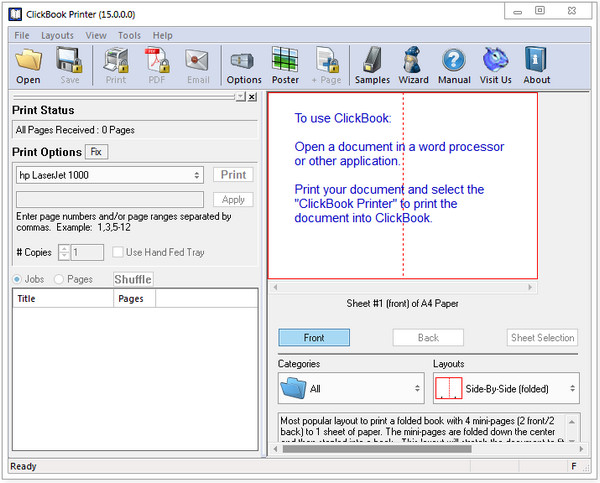Image resolution: width=600 pixels, height=483 pixels.
Task: Open the Layouts menu
Action: tap(57, 35)
